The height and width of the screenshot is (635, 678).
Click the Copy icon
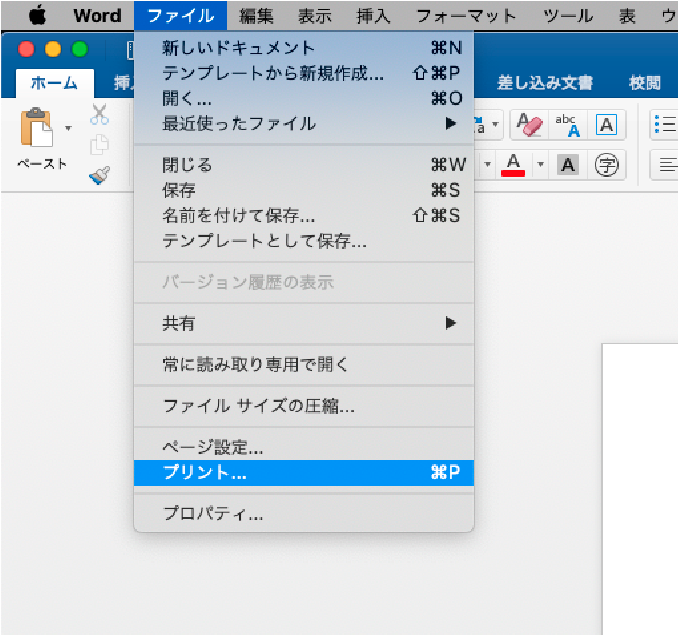point(99,144)
